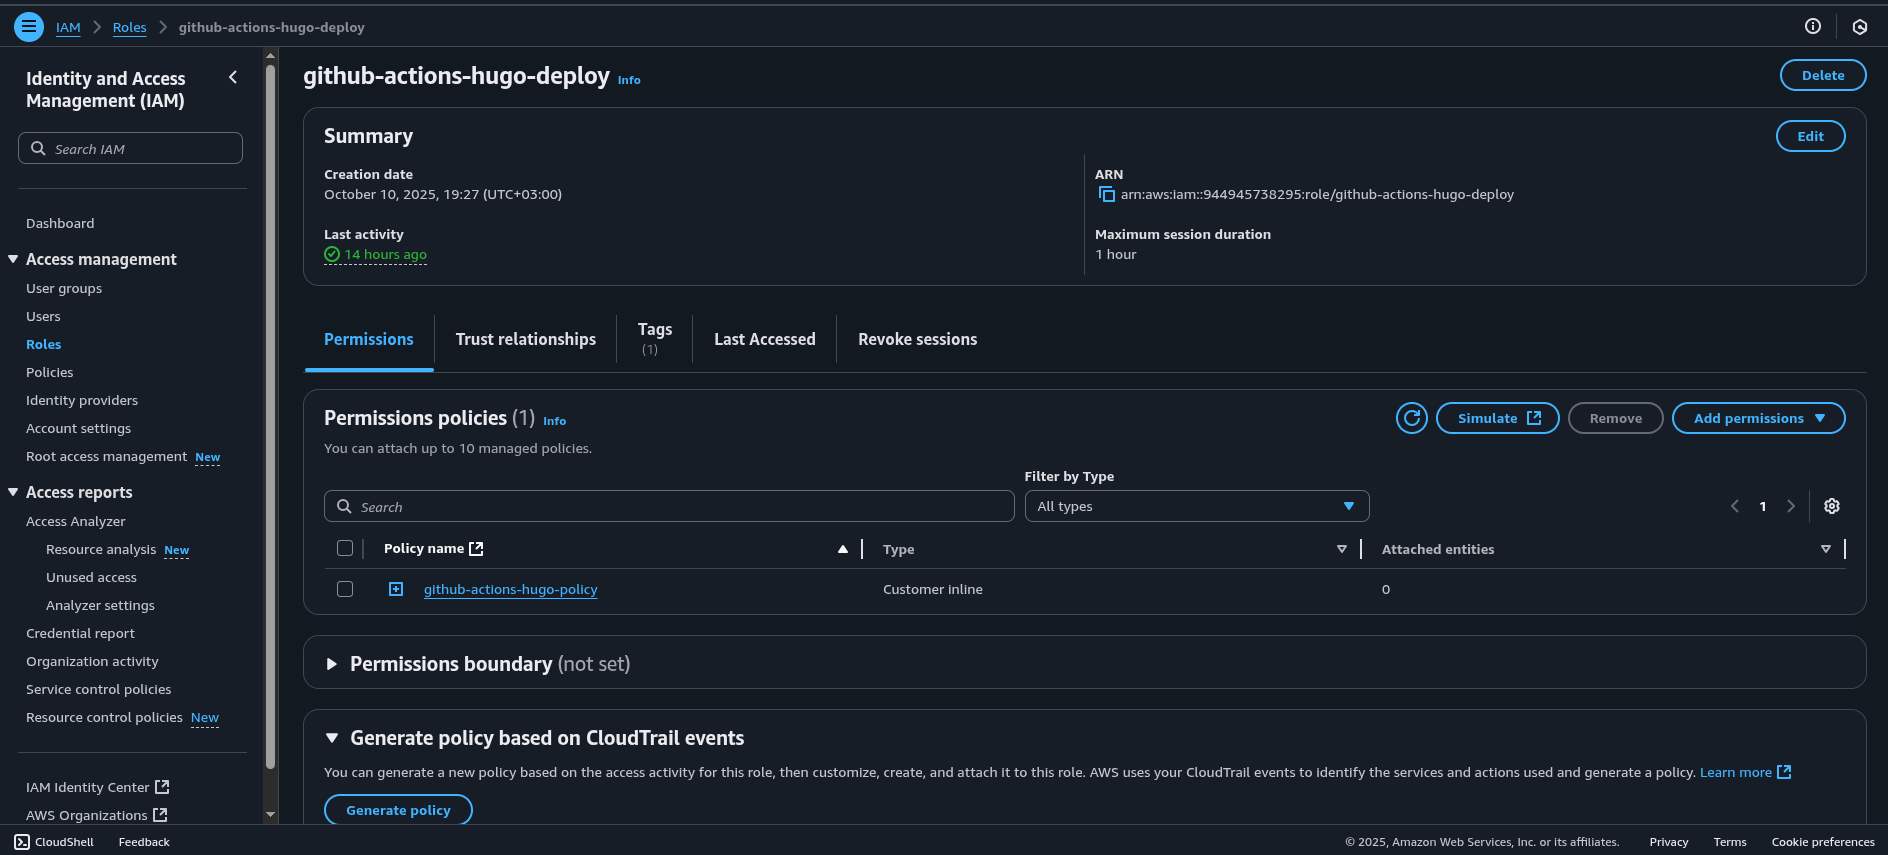1888x855 pixels.
Task: Click the Roles breadcrumb link
Action: point(129,27)
